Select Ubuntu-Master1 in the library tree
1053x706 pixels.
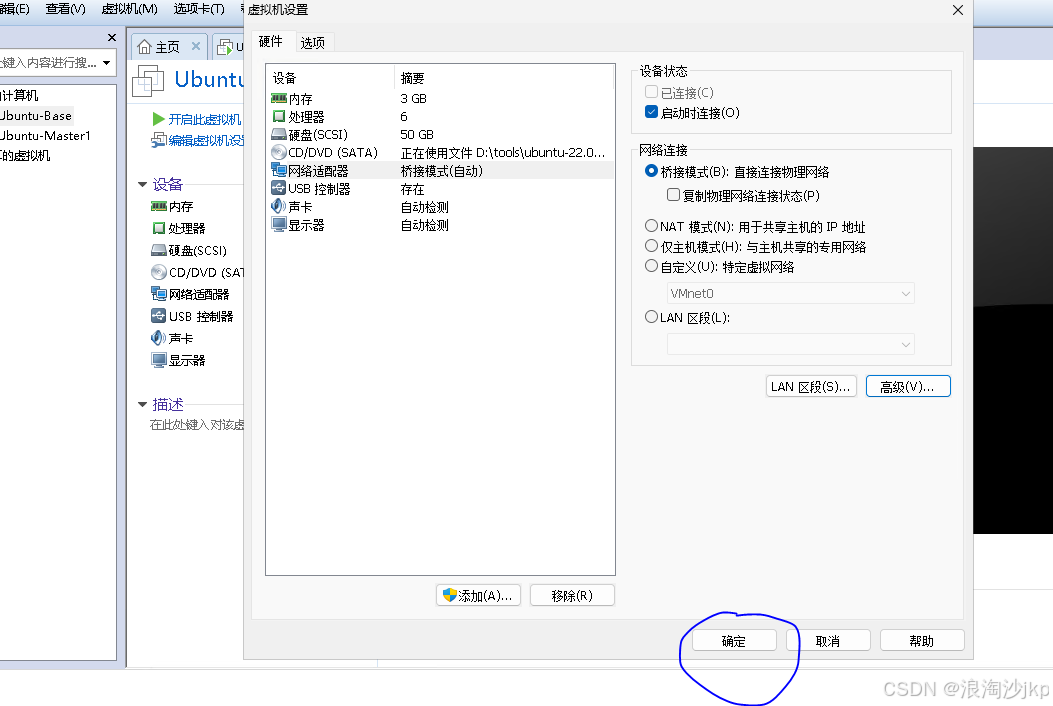45,136
